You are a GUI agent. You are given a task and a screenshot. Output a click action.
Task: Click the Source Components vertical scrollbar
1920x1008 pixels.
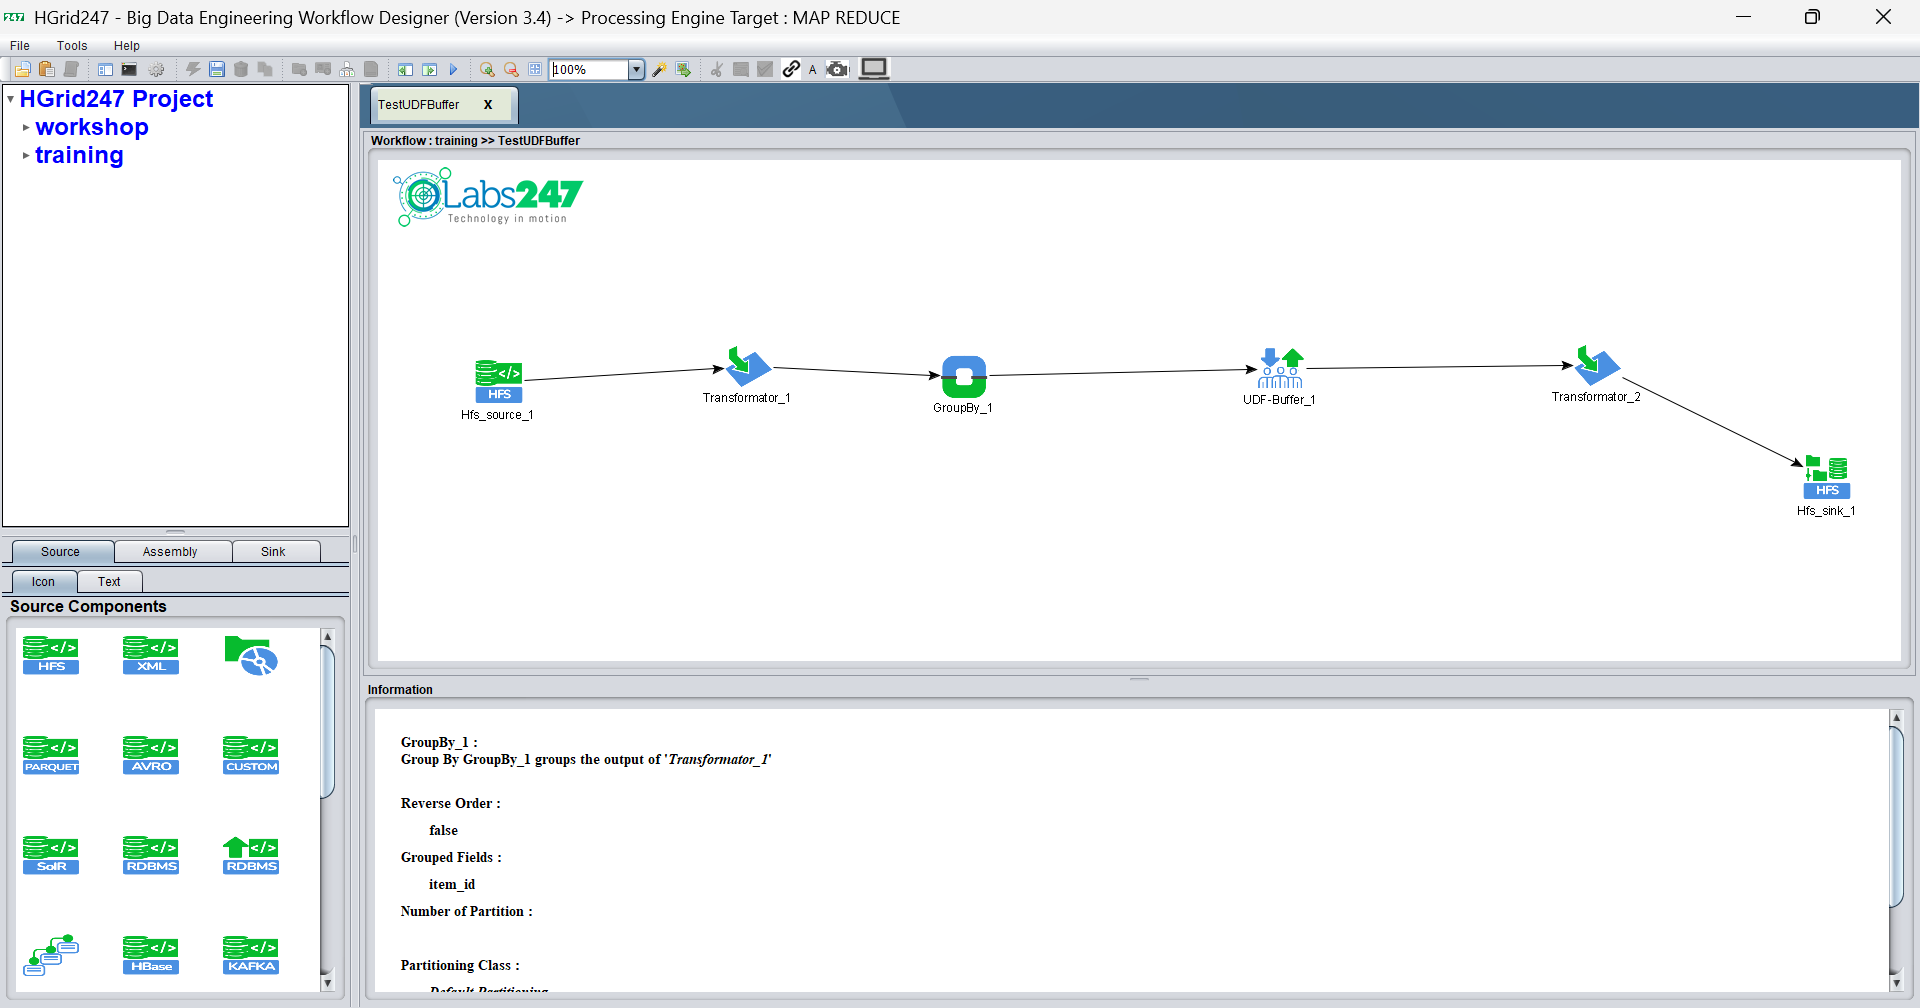(327, 810)
